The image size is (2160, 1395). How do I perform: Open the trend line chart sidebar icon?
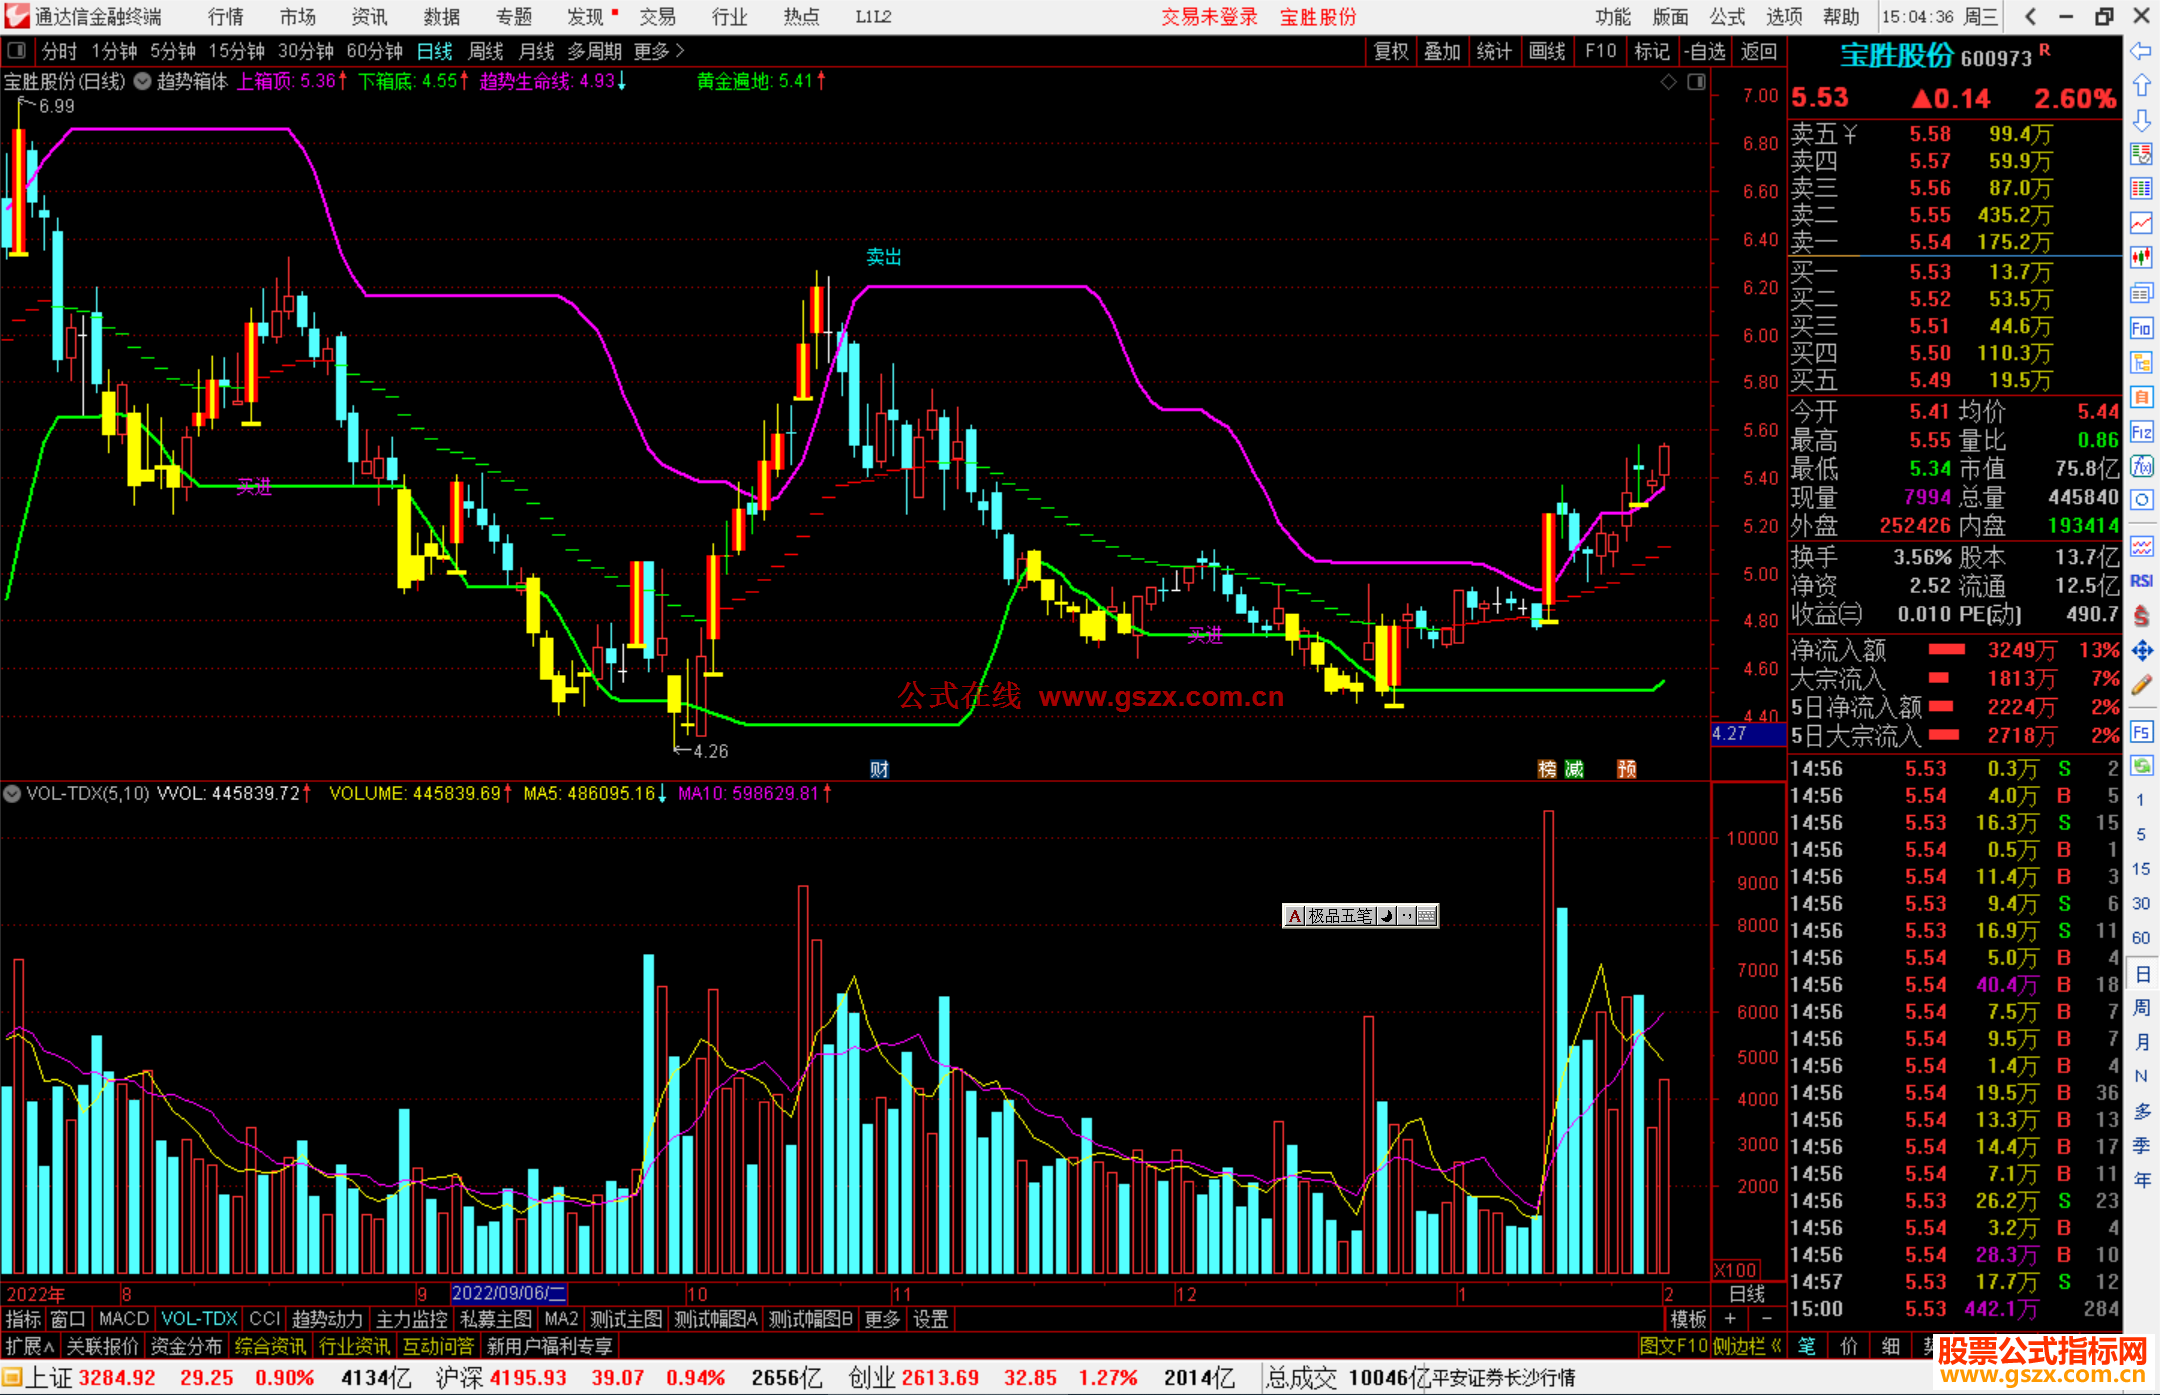point(2141,222)
